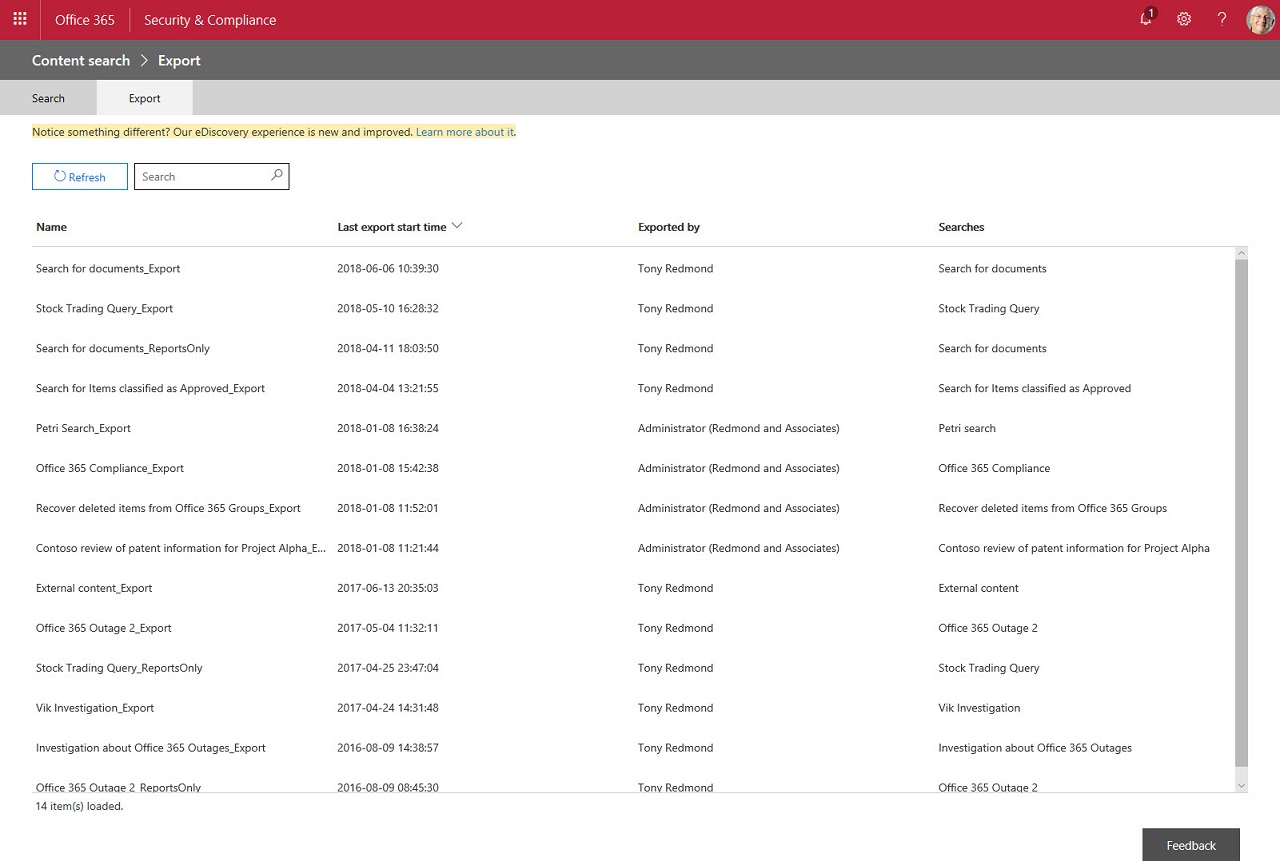Click the 2017-04-25 23:47:04 timestamp
Image resolution: width=1280 pixels, height=861 pixels.
click(388, 668)
